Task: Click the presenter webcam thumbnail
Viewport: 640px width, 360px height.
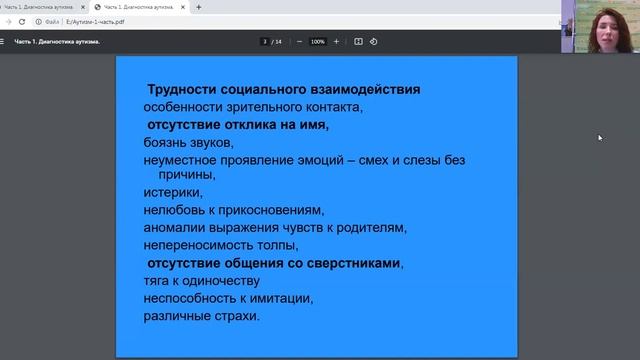Action: [x=600, y=26]
